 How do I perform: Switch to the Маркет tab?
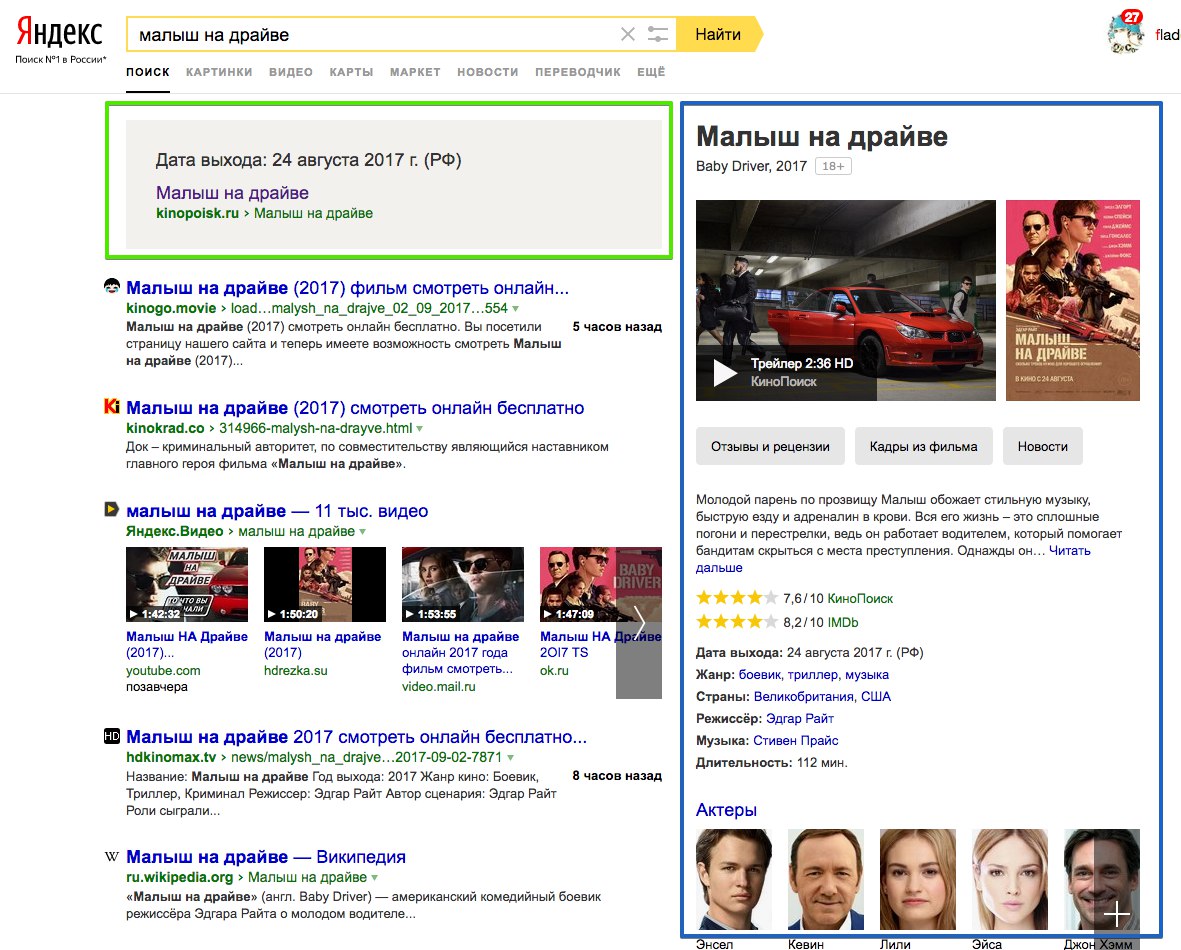tap(415, 72)
